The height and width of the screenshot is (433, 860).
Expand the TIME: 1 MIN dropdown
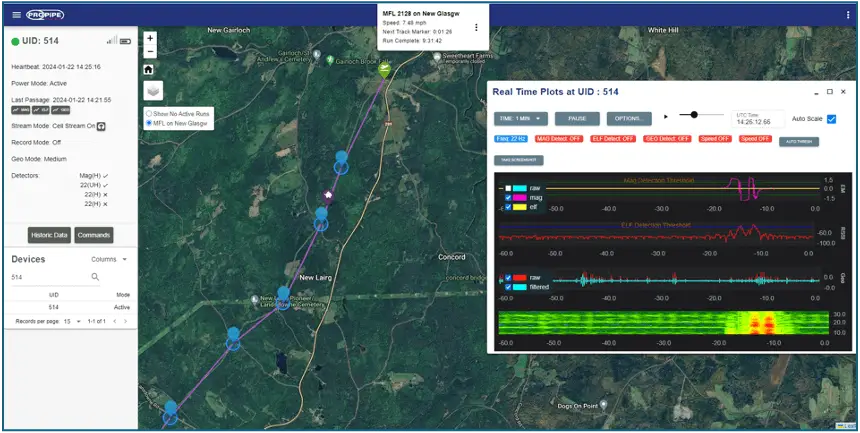tap(519, 118)
